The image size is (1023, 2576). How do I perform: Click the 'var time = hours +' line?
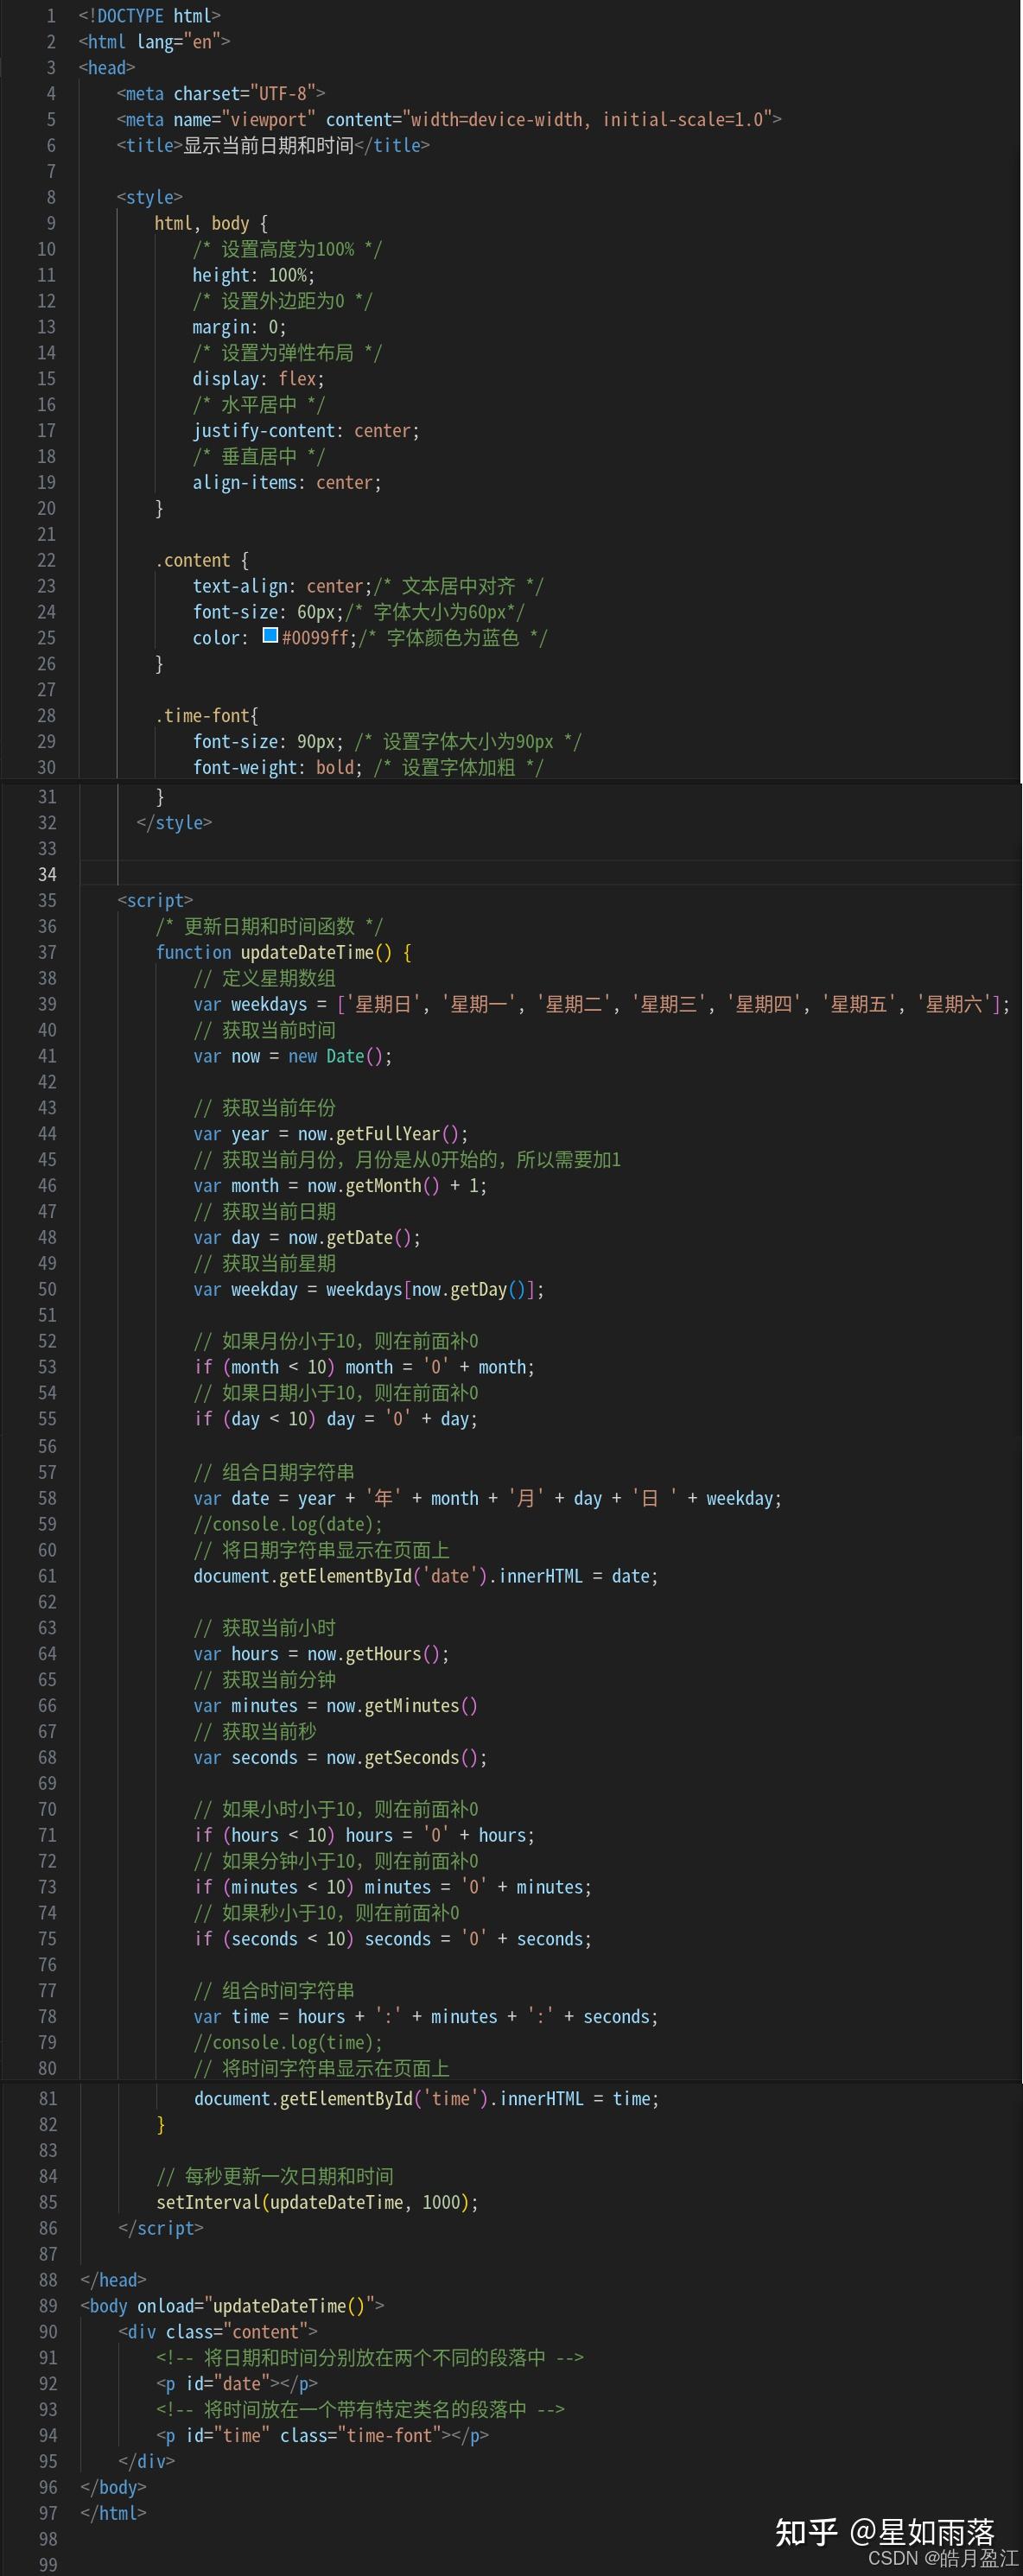click(x=426, y=2018)
